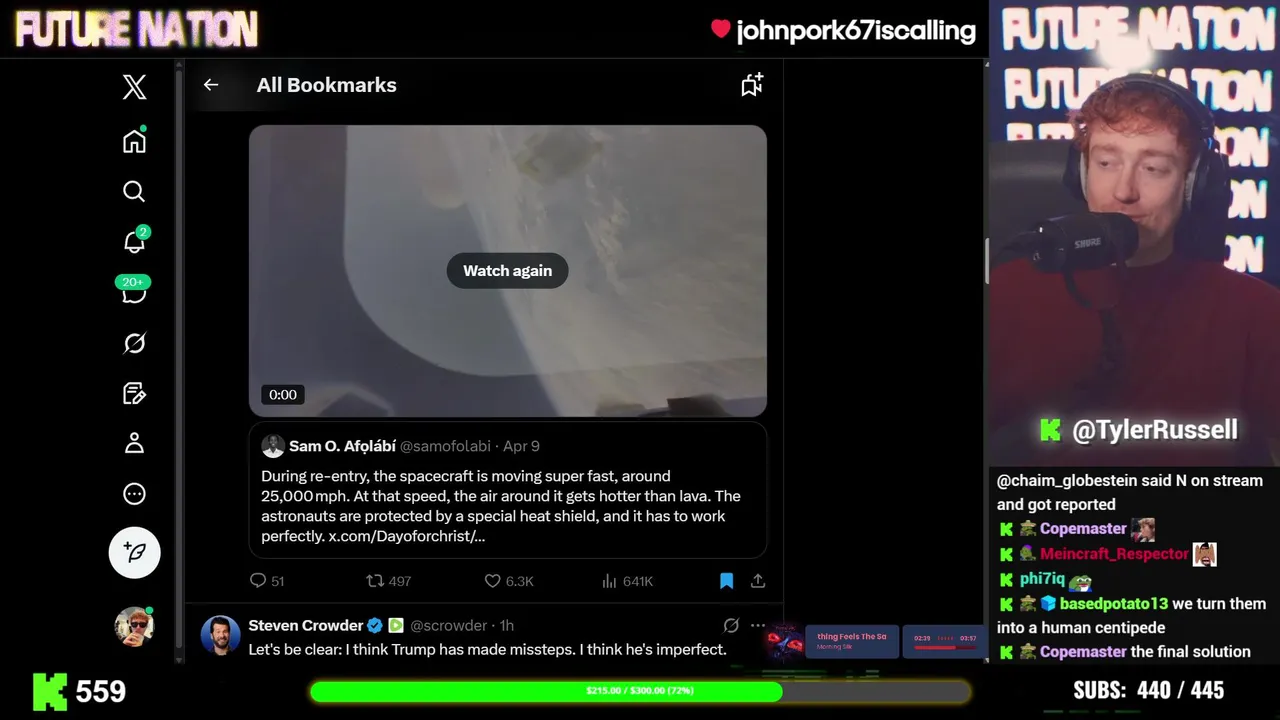View analytics showing 641K views
The image size is (1280, 720).
tap(627, 581)
